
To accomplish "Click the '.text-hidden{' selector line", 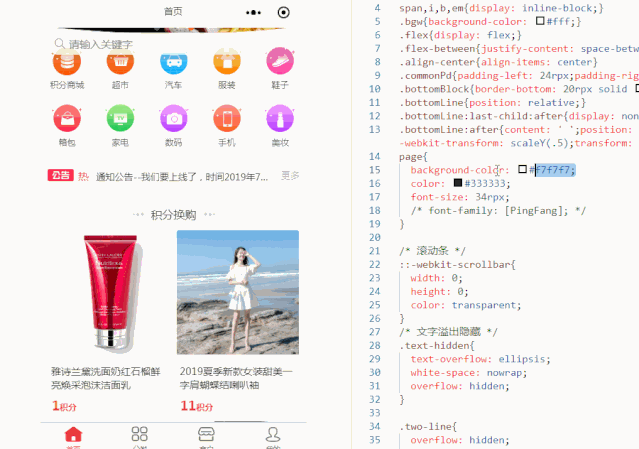I will (437, 346).
